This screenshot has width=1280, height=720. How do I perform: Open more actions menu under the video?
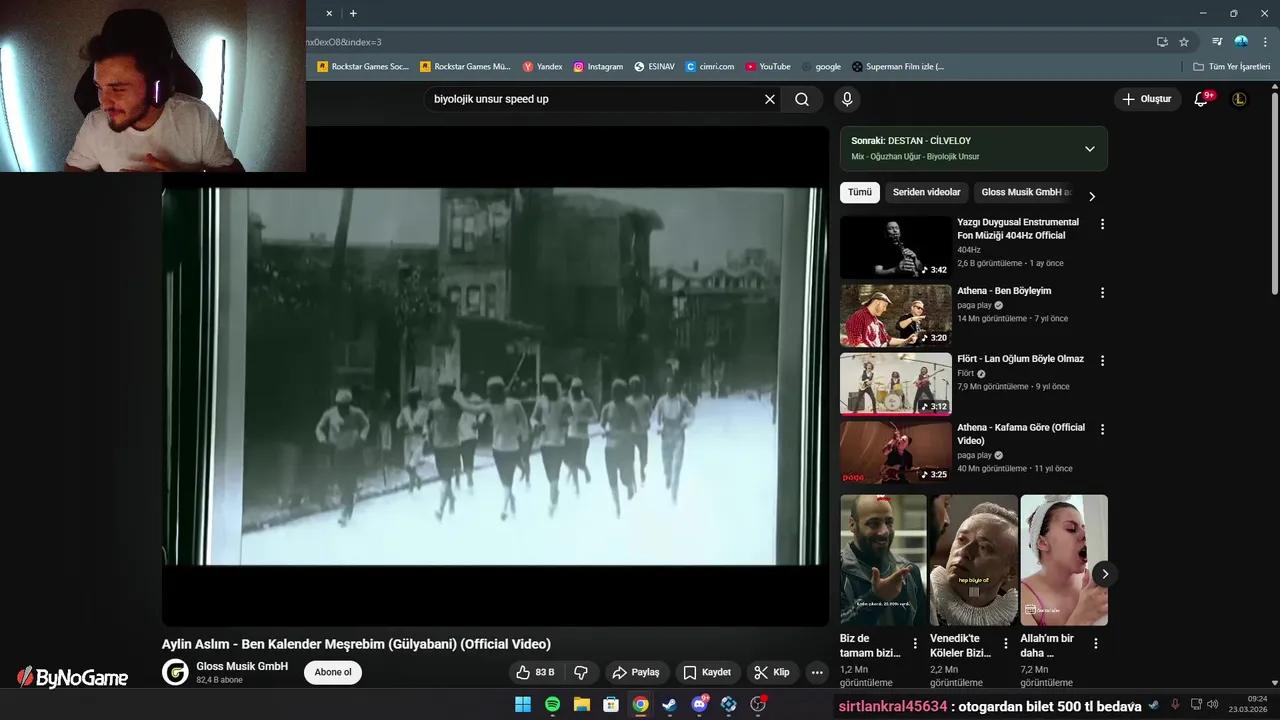[817, 673]
